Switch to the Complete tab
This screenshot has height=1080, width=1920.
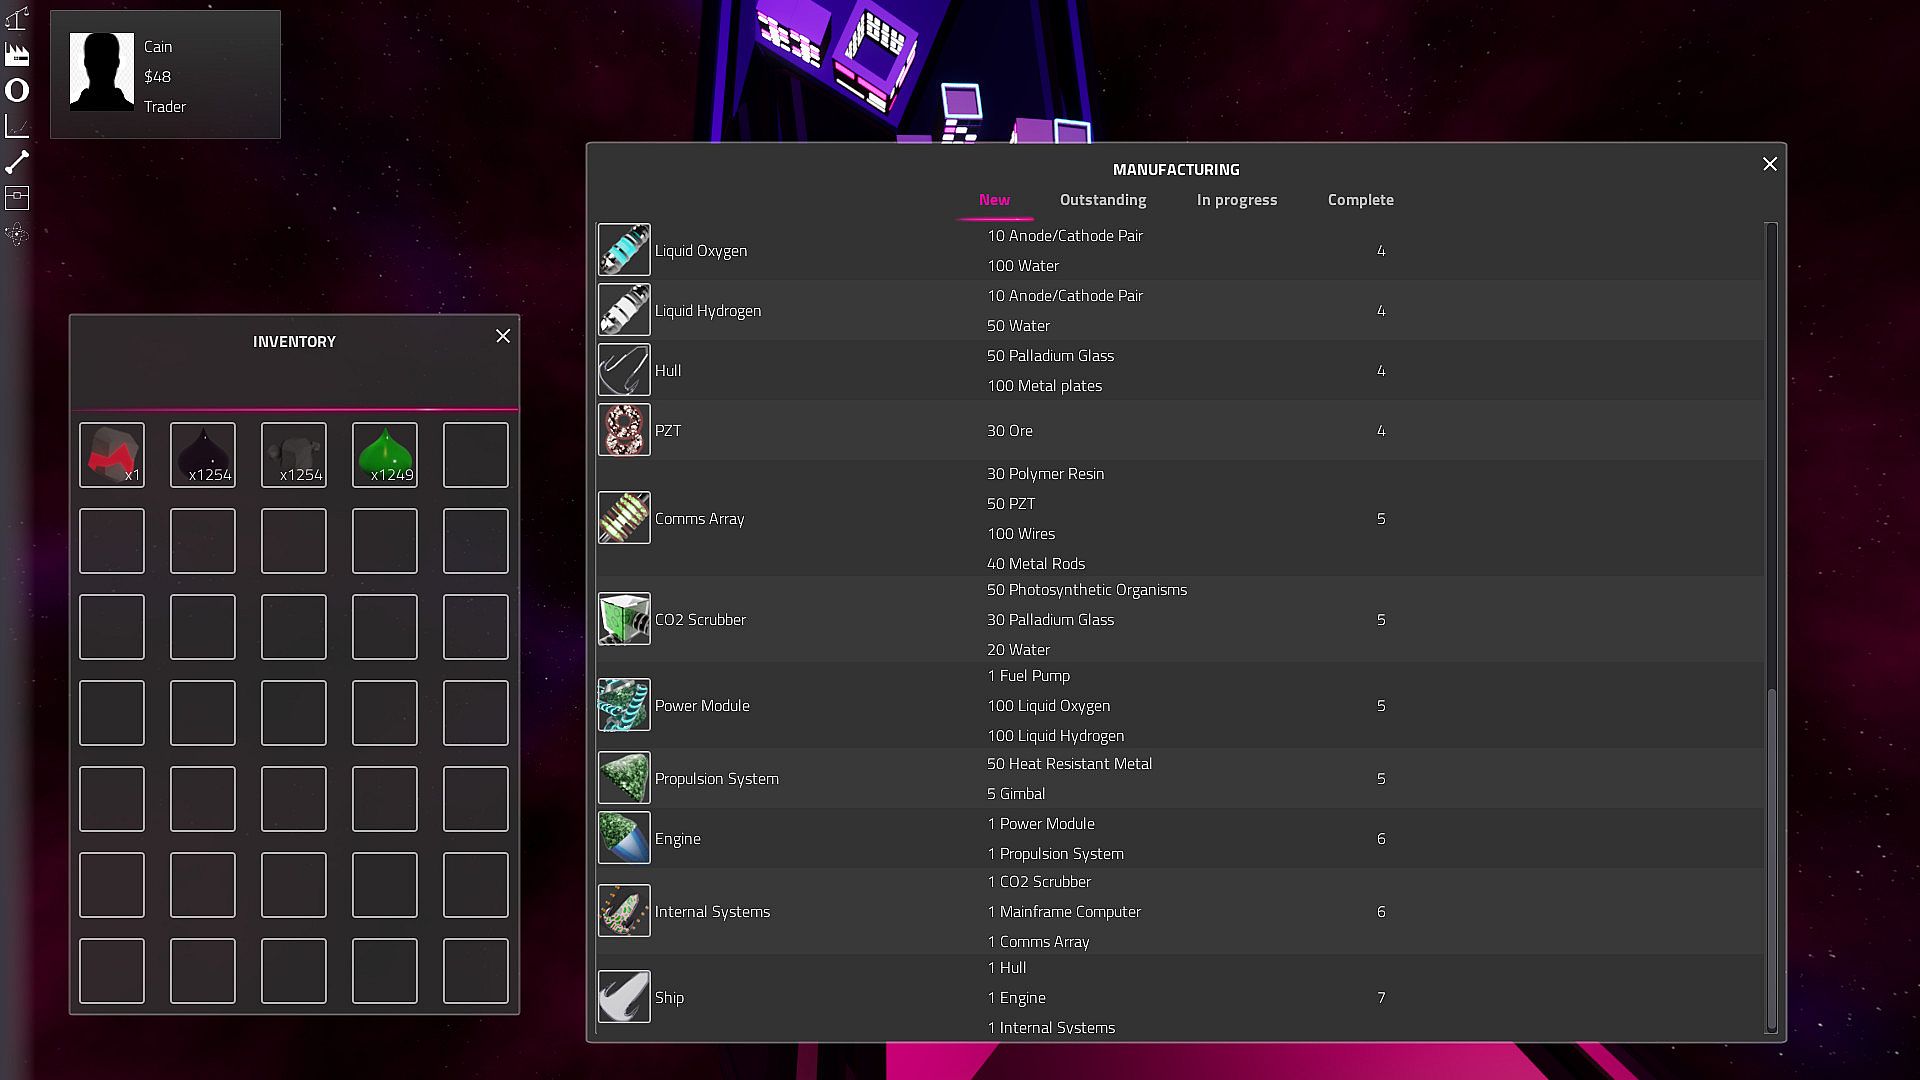click(x=1360, y=200)
